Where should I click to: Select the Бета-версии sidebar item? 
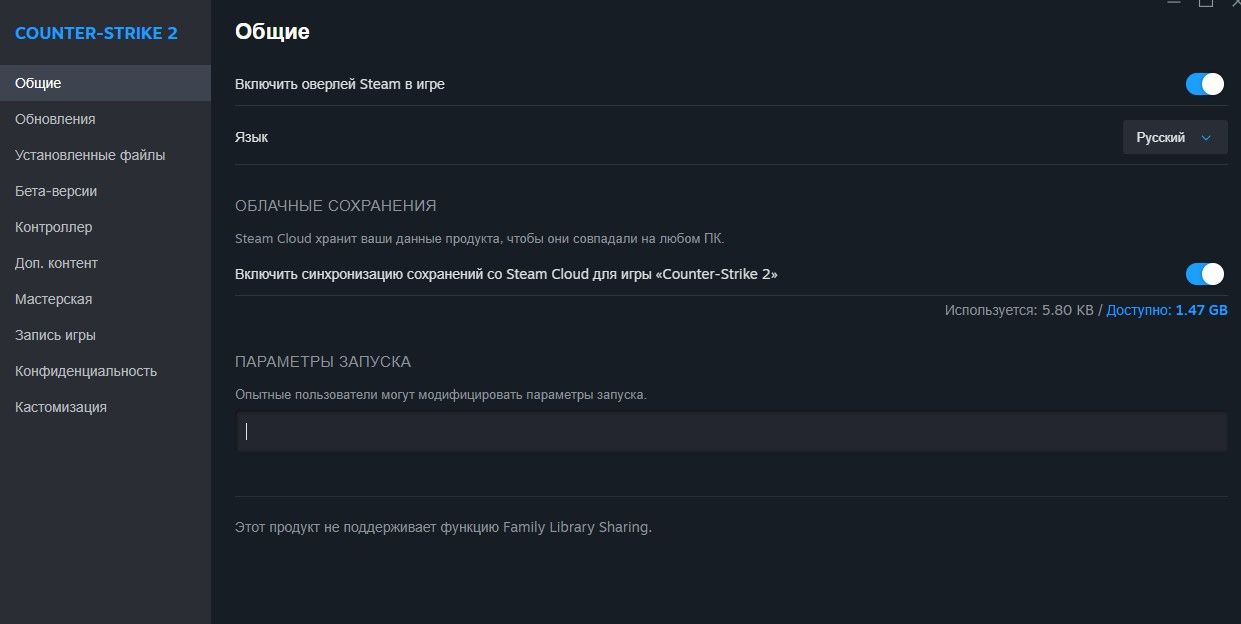56,191
